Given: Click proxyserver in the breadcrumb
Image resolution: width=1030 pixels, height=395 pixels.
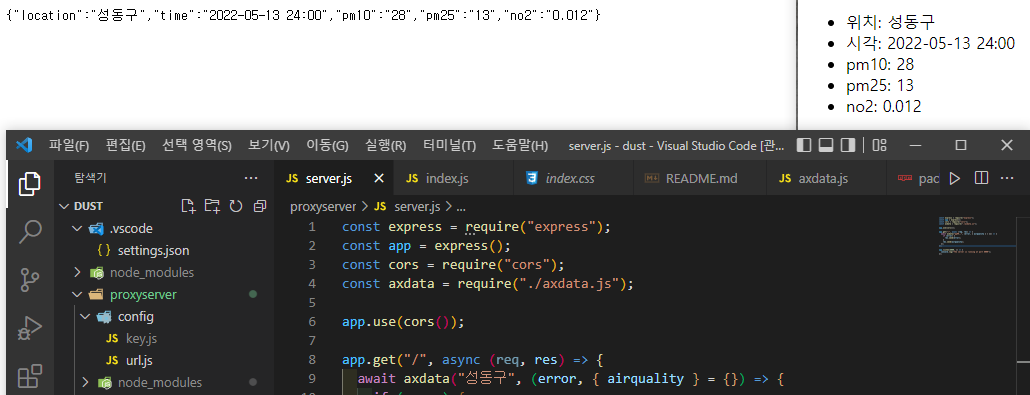Looking at the screenshot, I should coord(323,206).
